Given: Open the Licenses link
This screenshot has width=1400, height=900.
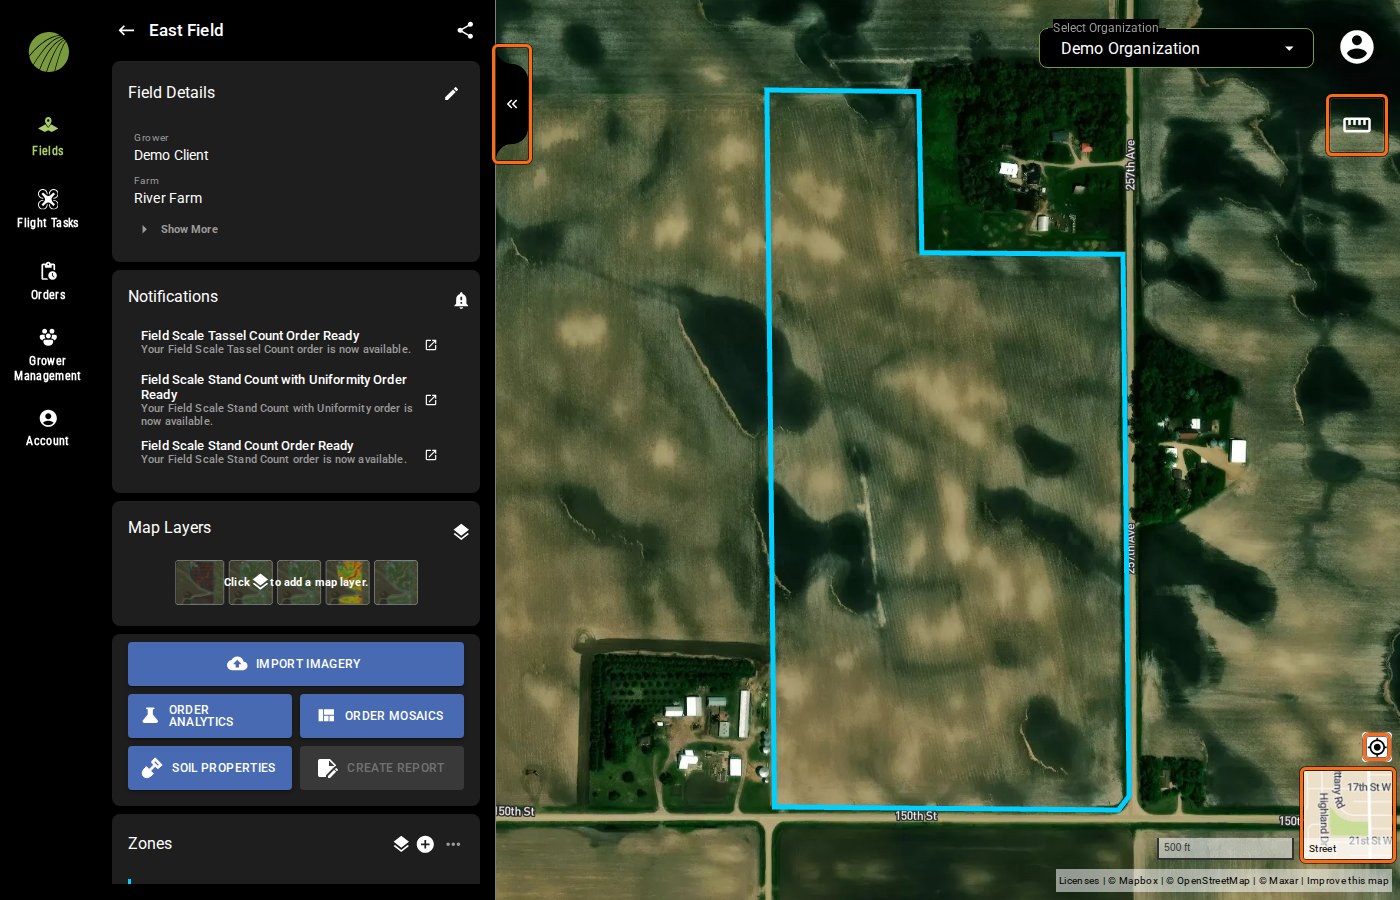Looking at the screenshot, I should [1079, 881].
